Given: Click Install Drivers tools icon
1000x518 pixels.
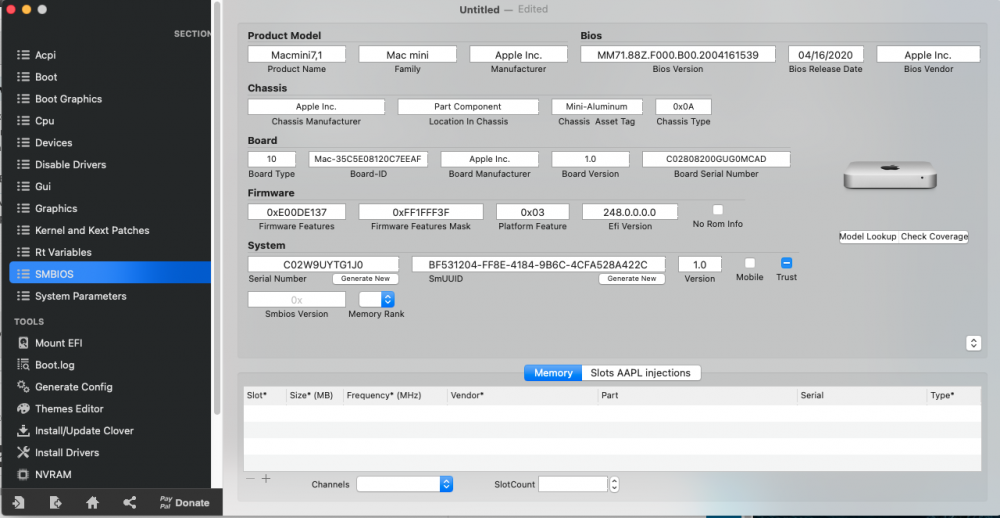Looking at the screenshot, I should pyautogui.click(x=24, y=452).
